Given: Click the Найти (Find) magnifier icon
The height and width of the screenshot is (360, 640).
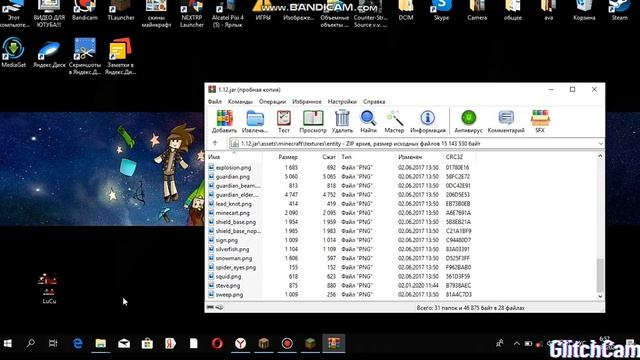Looking at the screenshot, I should tap(368, 121).
